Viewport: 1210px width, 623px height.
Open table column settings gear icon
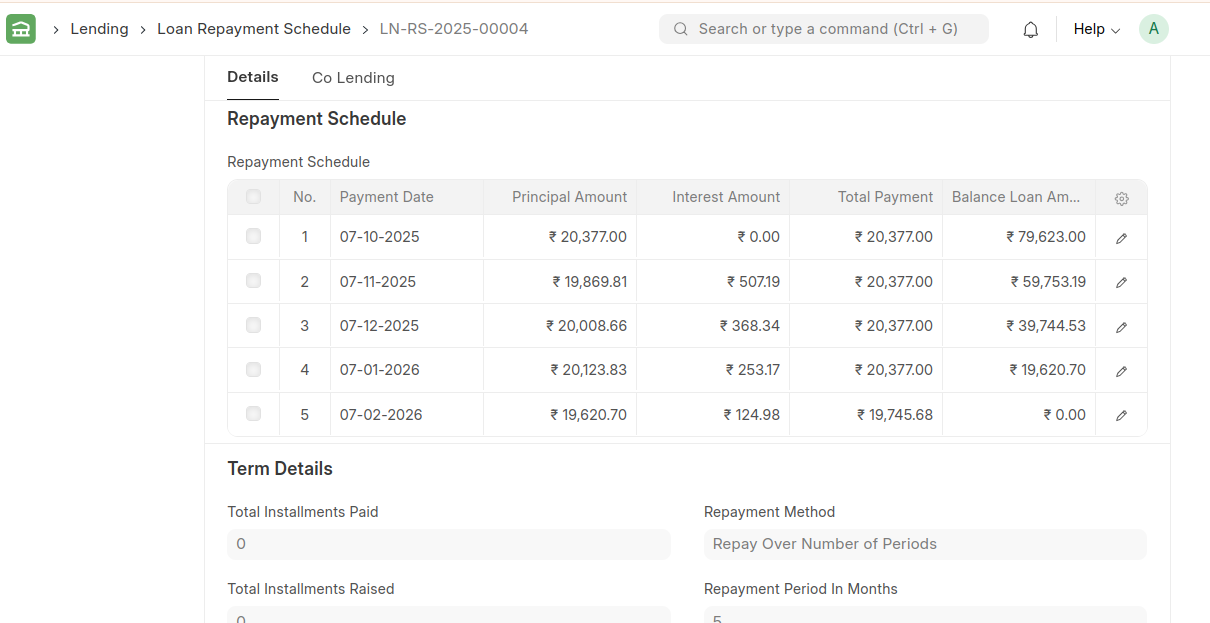pyautogui.click(x=1121, y=198)
